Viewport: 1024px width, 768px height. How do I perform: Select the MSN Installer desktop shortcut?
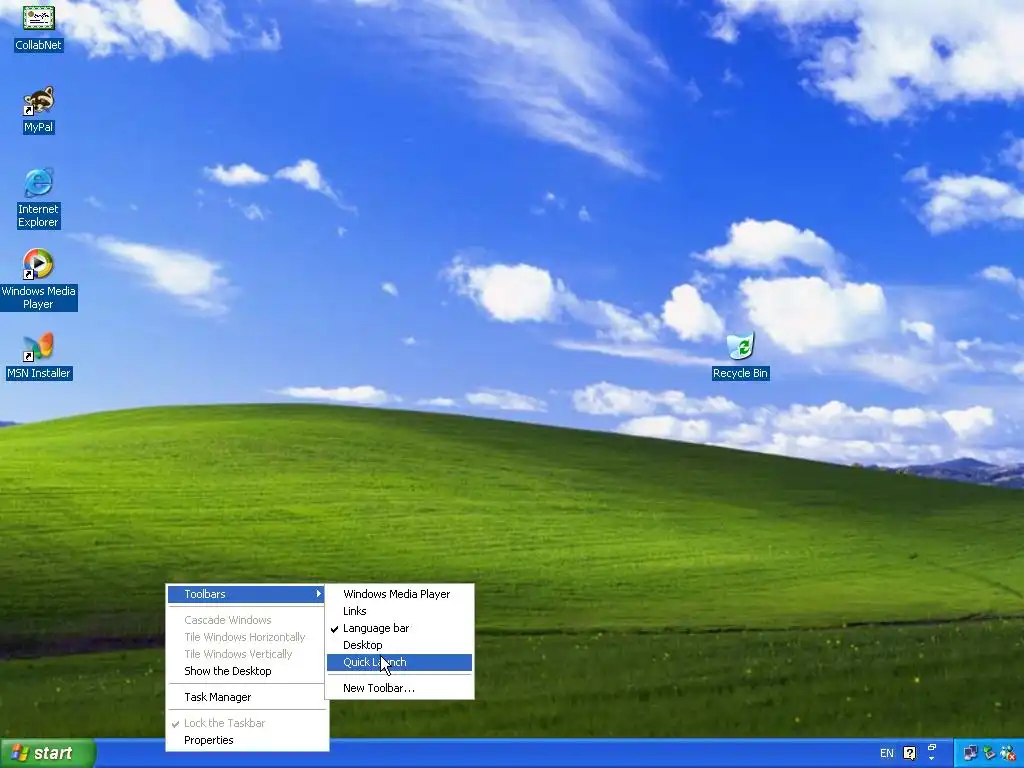click(39, 357)
